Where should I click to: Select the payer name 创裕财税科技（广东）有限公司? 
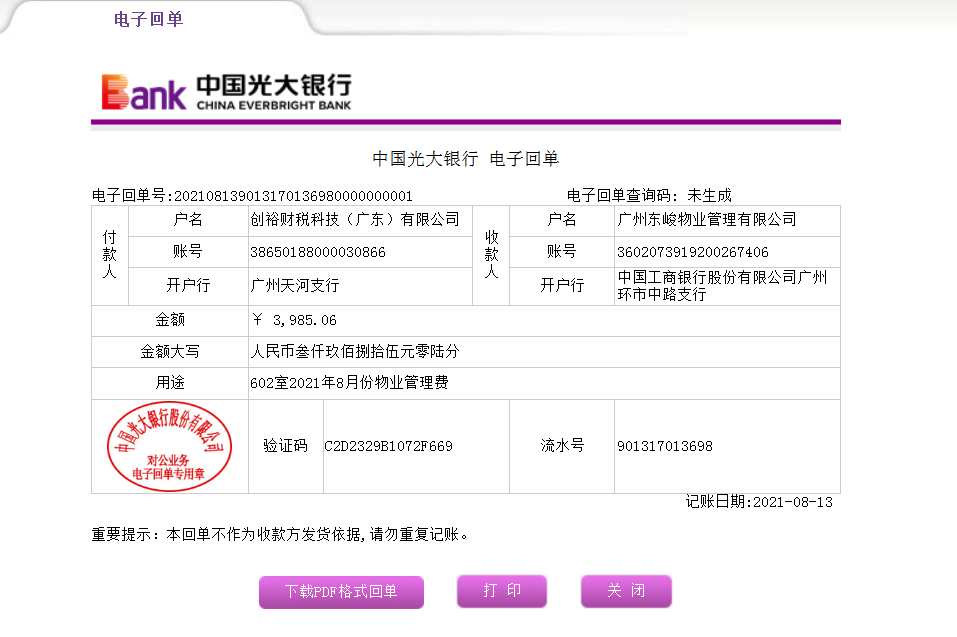click(x=354, y=219)
